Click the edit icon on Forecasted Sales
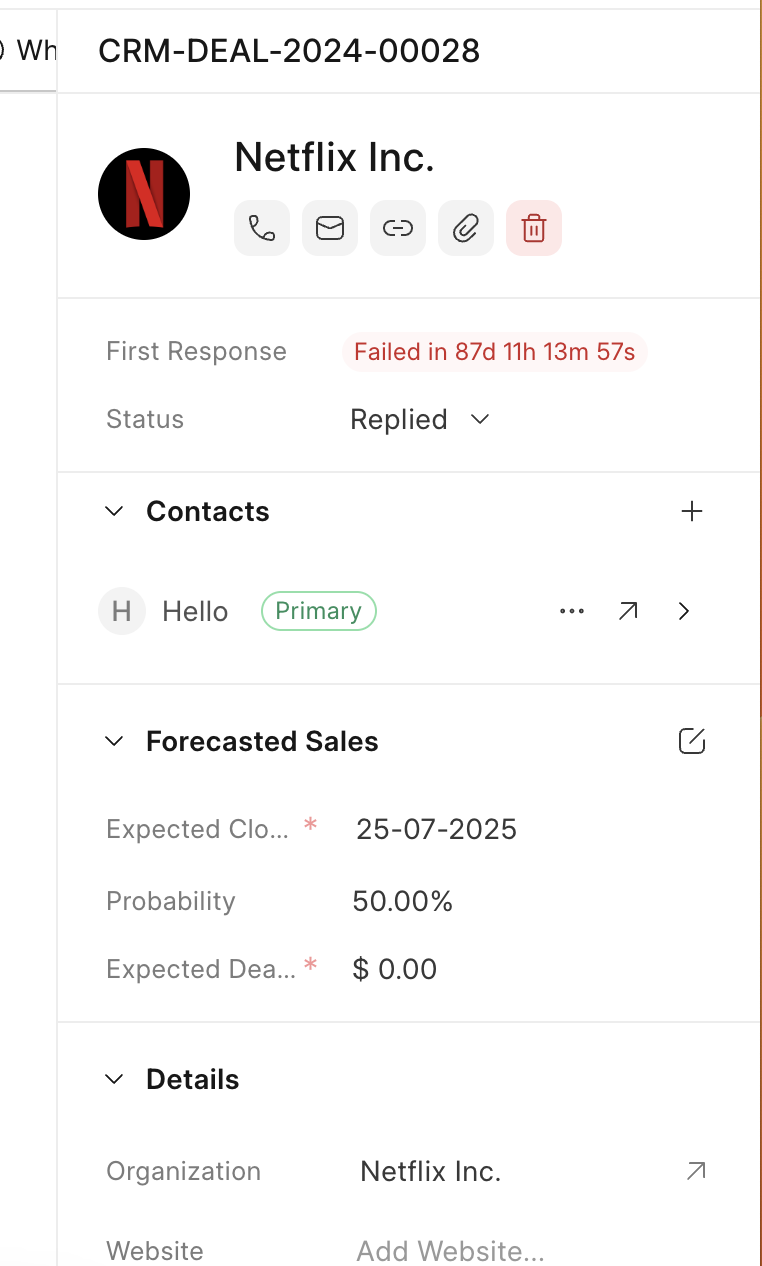This screenshot has height=1266, width=762. tap(691, 741)
